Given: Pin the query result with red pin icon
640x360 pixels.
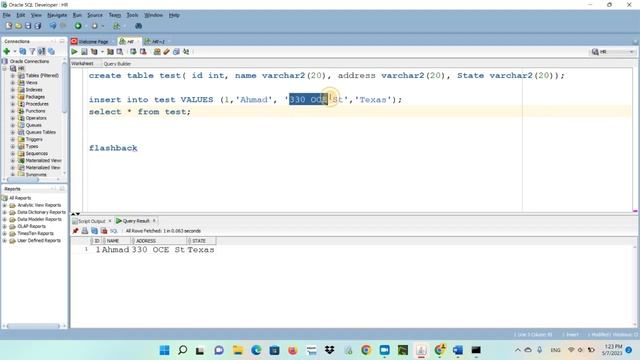Looking at the screenshot, I should point(75,231).
